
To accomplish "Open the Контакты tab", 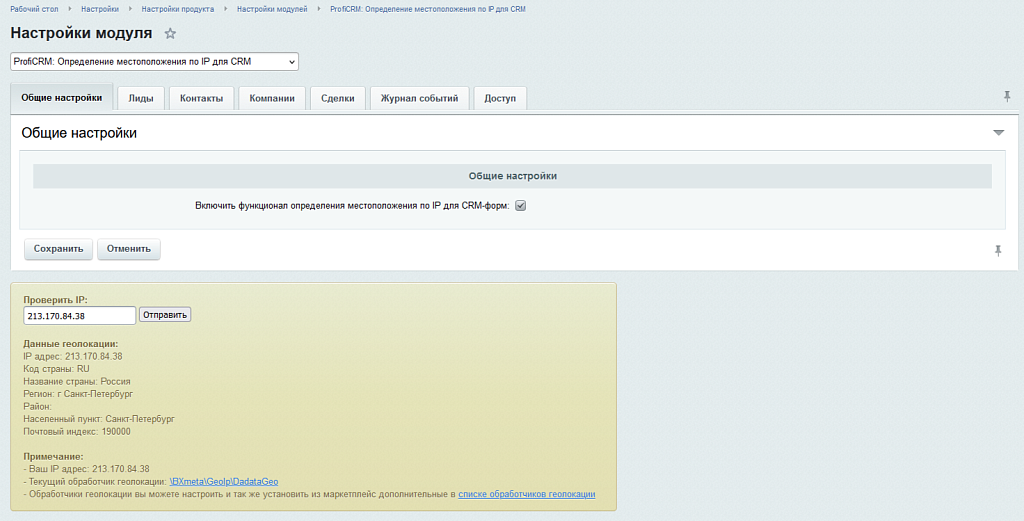I will coord(201,98).
